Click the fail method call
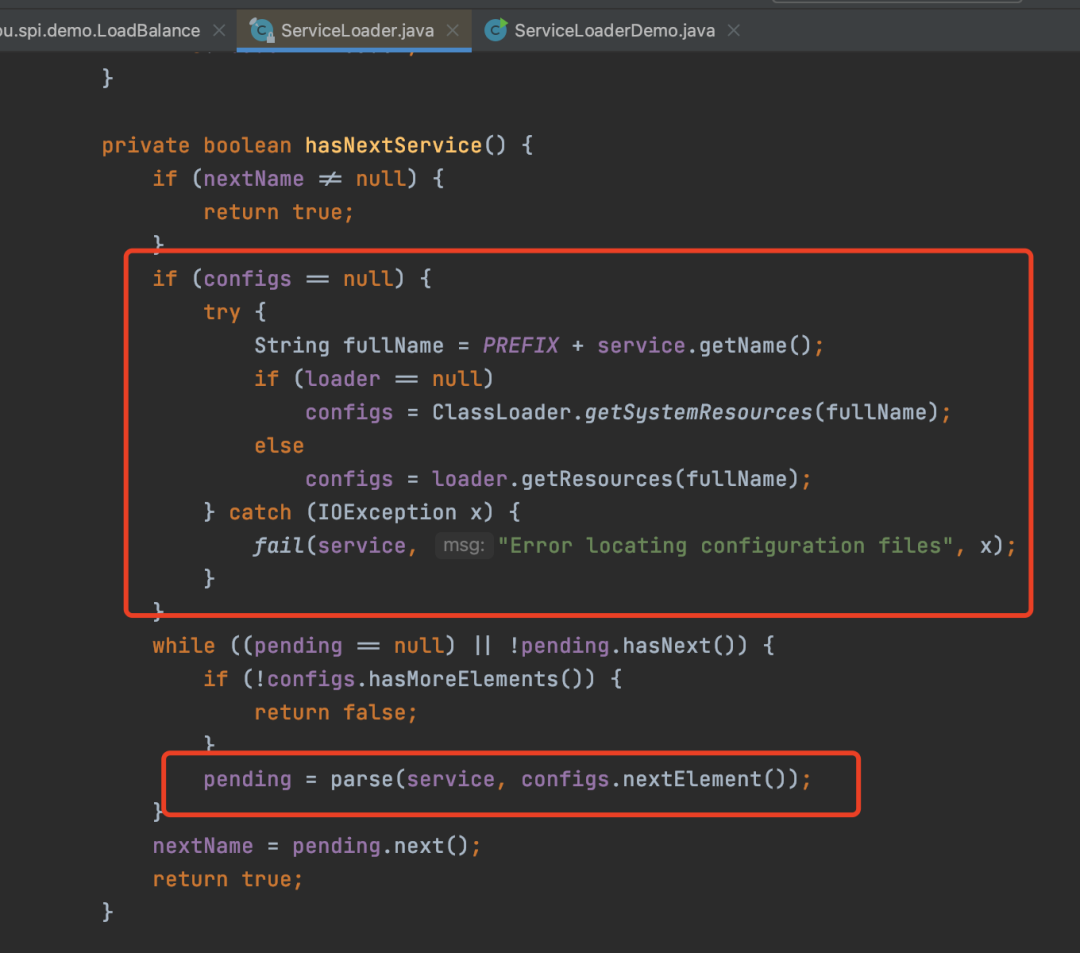1080x953 pixels. click(279, 545)
